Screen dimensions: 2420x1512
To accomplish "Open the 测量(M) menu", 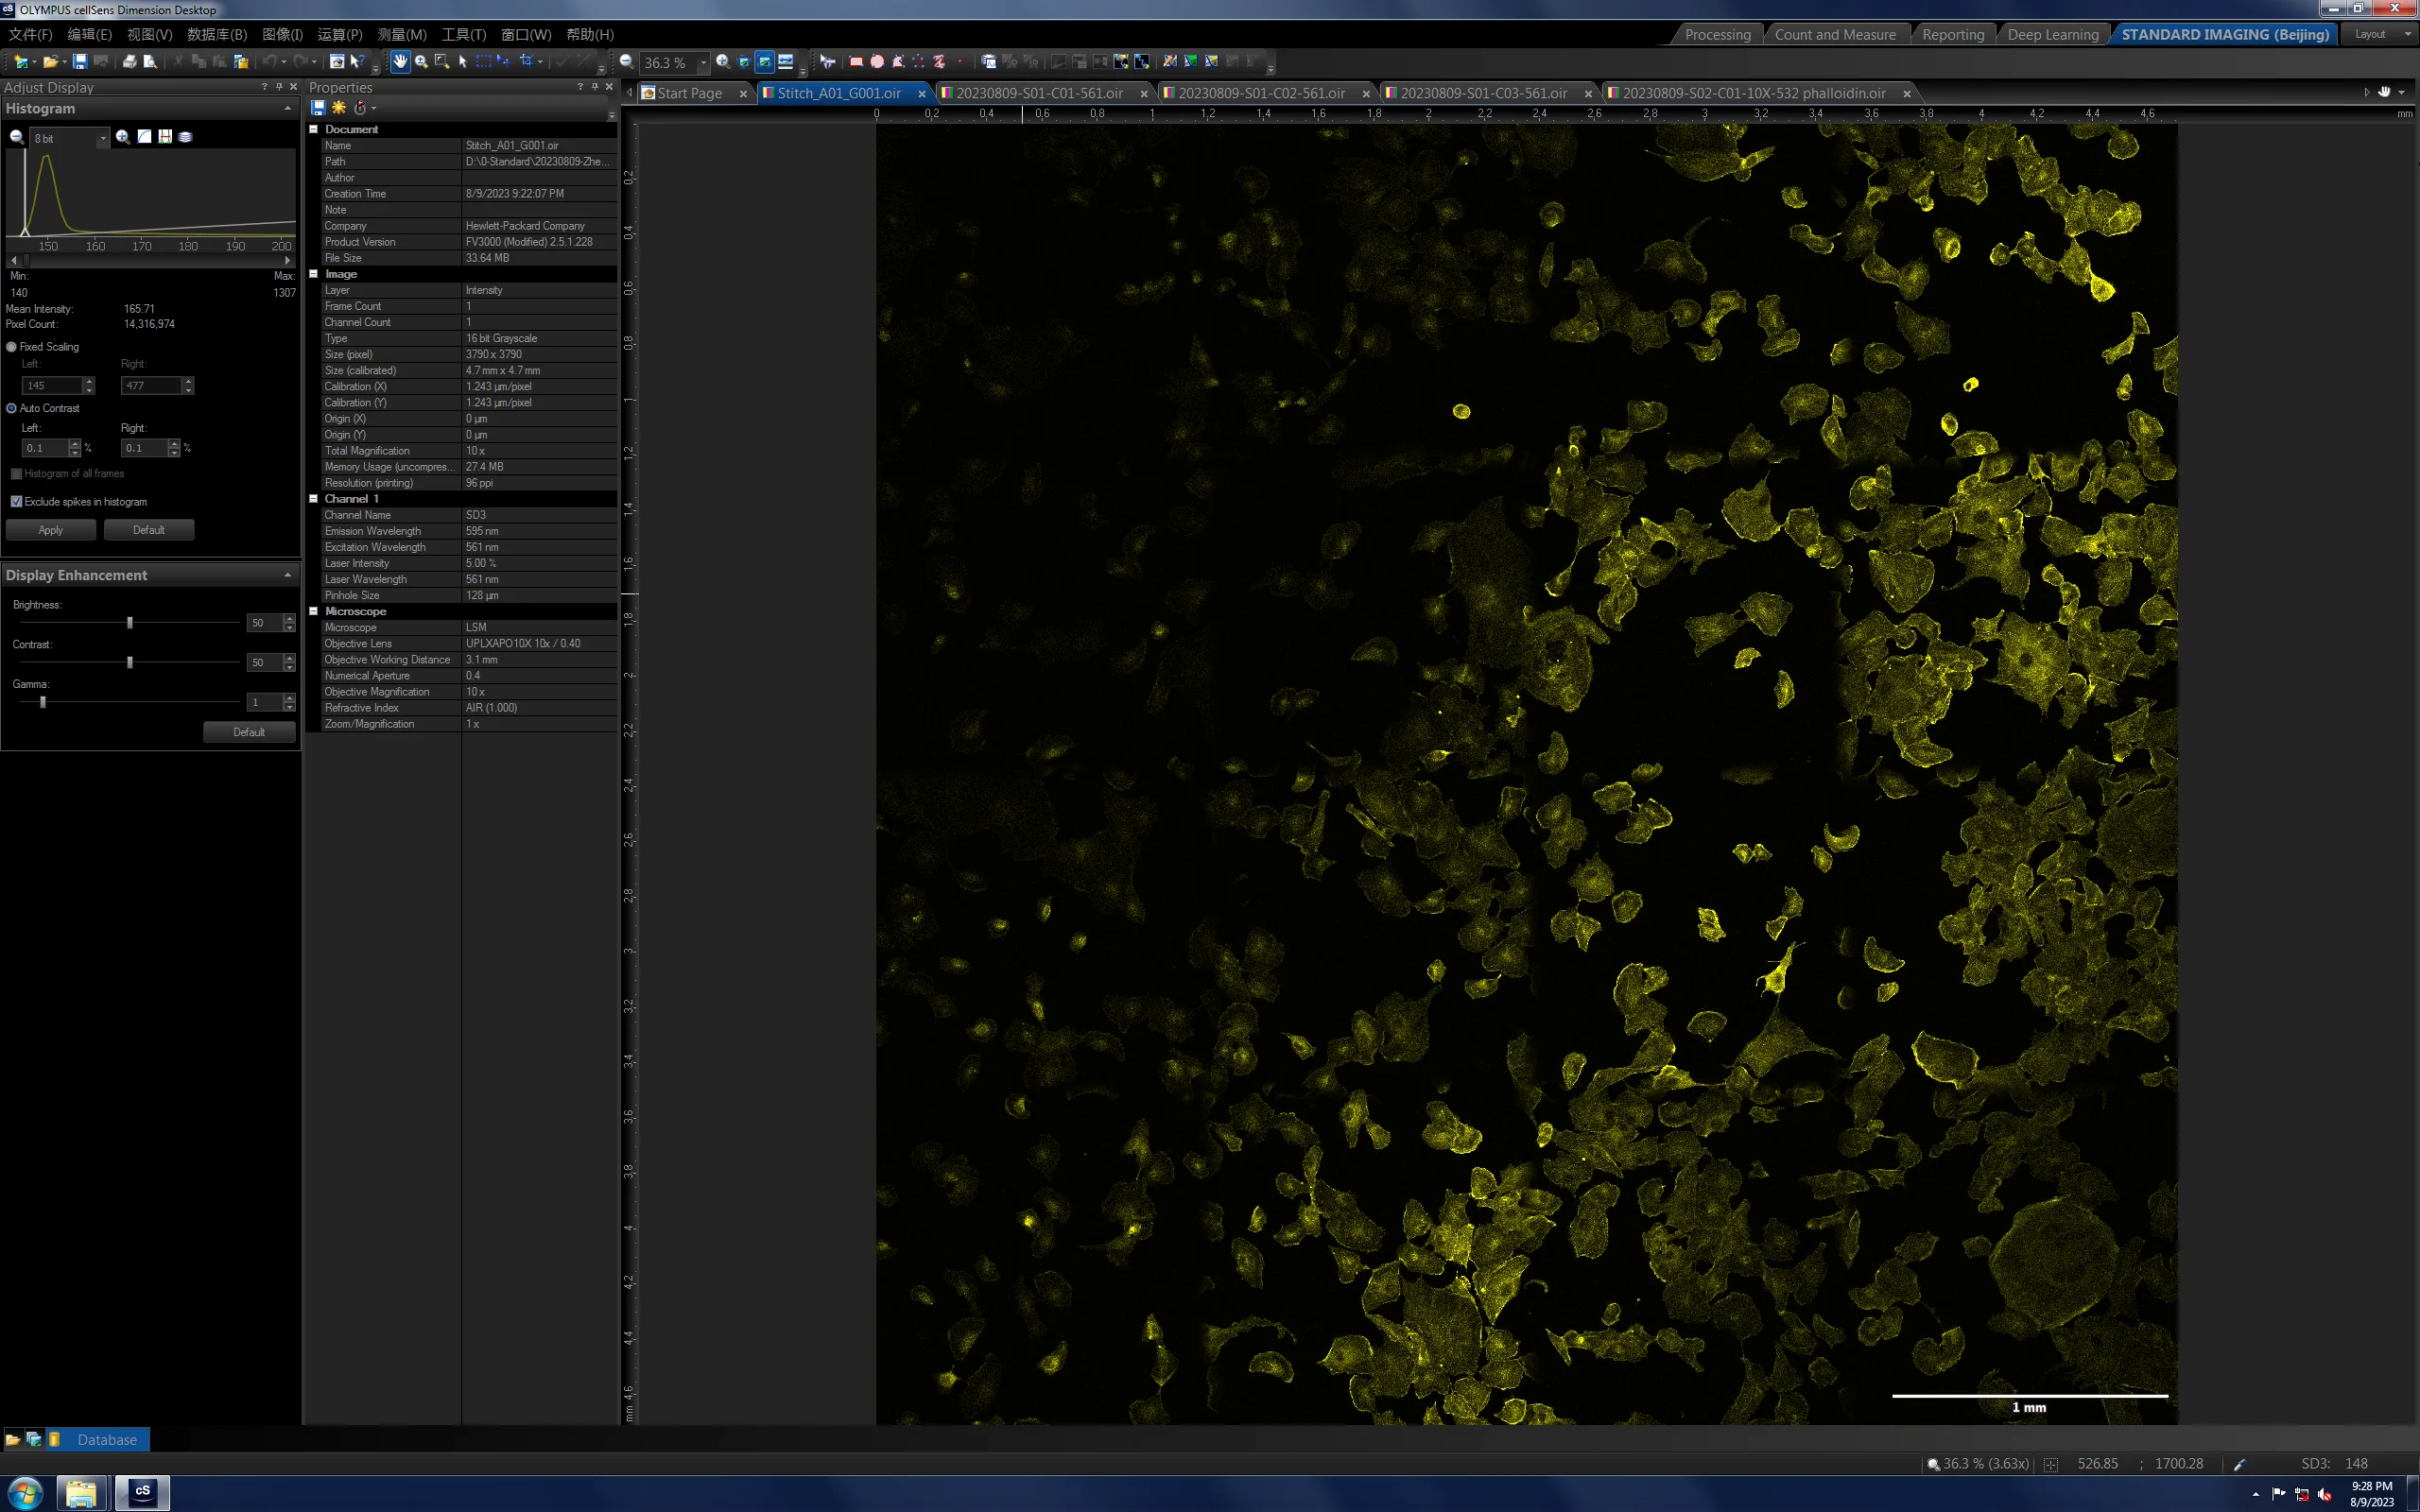I will (x=402, y=34).
